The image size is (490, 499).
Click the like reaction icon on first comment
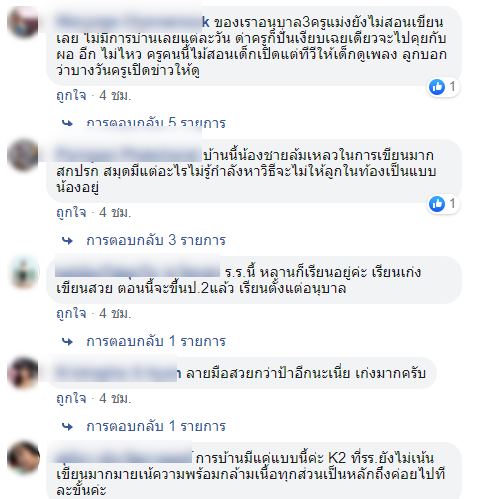pos(437,87)
